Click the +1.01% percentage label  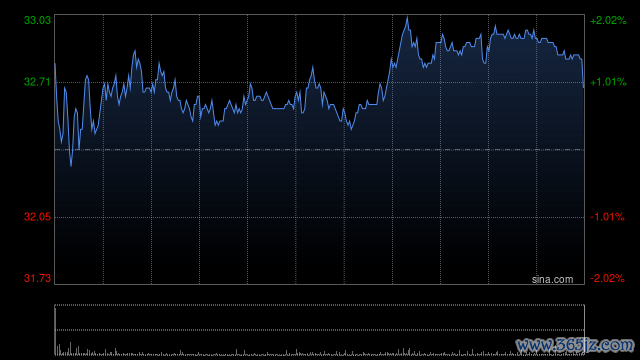pos(608,82)
